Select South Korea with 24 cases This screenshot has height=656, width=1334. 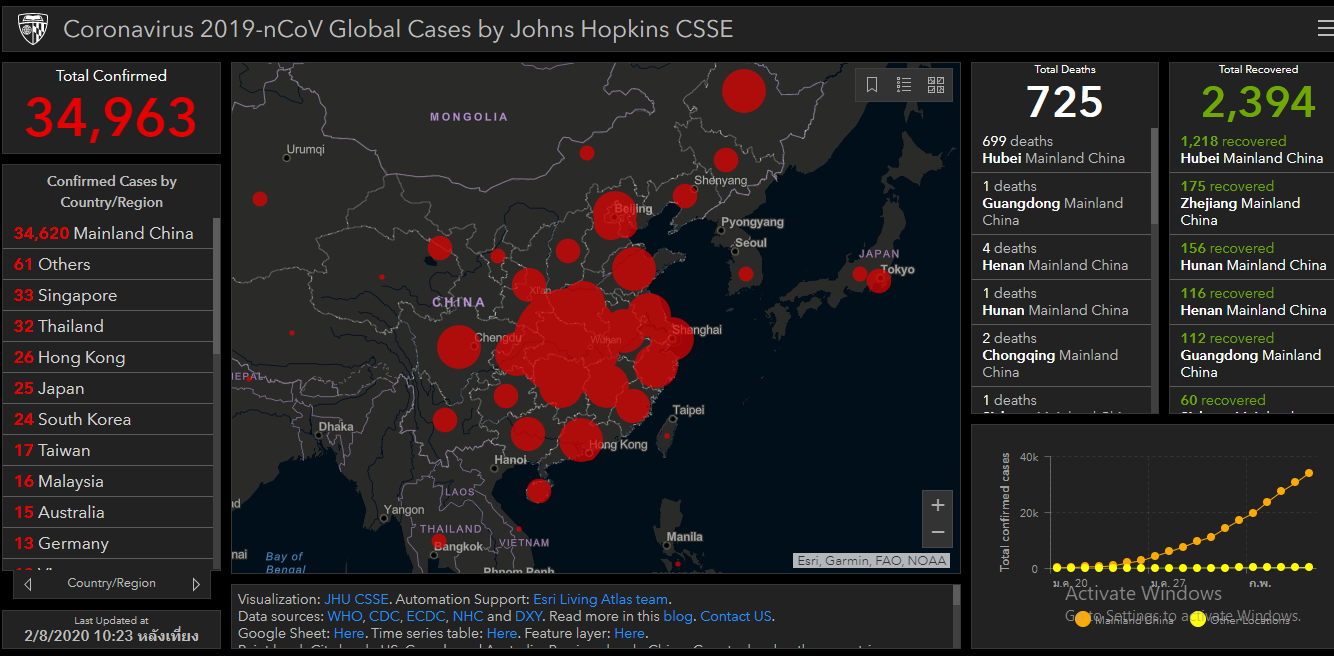coord(108,419)
